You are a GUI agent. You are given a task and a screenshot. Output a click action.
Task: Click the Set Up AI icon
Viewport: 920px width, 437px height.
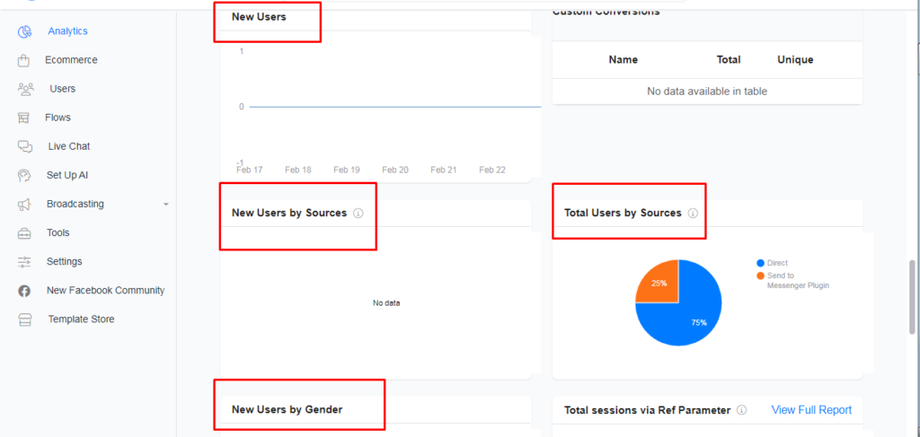[24, 176]
